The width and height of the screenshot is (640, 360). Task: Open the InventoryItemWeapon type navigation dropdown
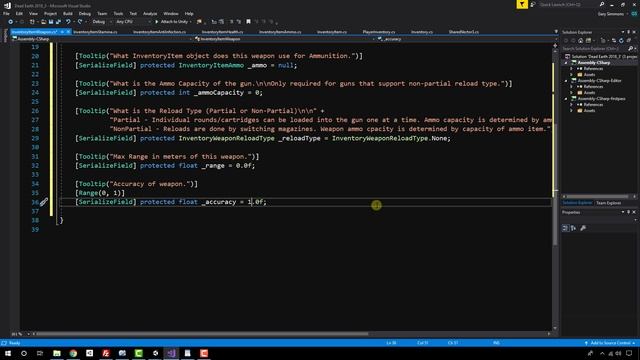tap(284, 39)
